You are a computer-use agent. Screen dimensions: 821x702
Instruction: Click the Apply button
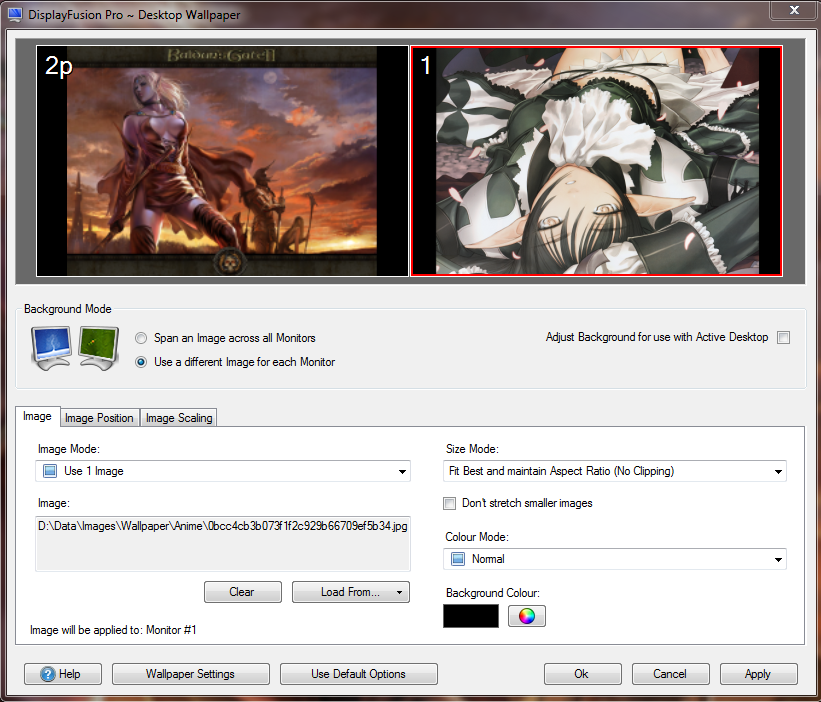pos(758,674)
